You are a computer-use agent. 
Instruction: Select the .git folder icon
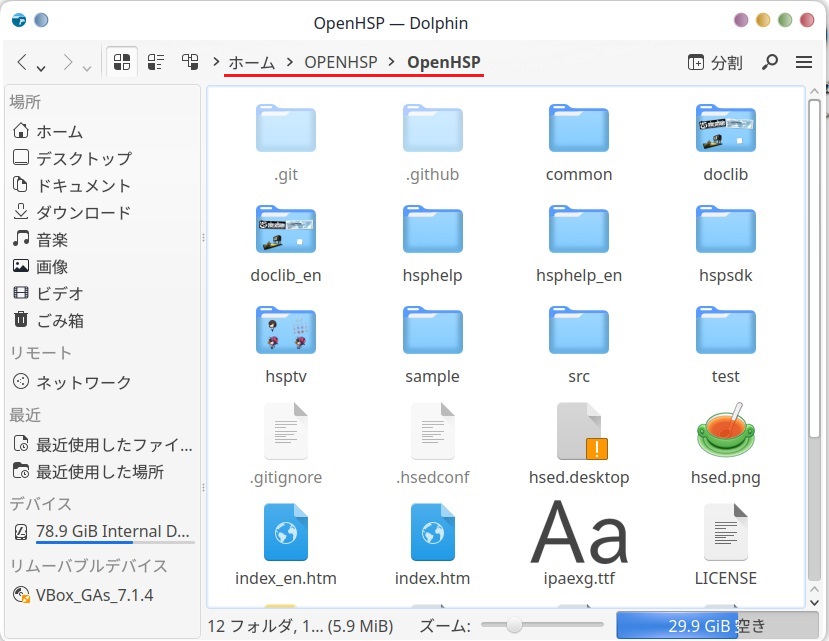[285, 128]
